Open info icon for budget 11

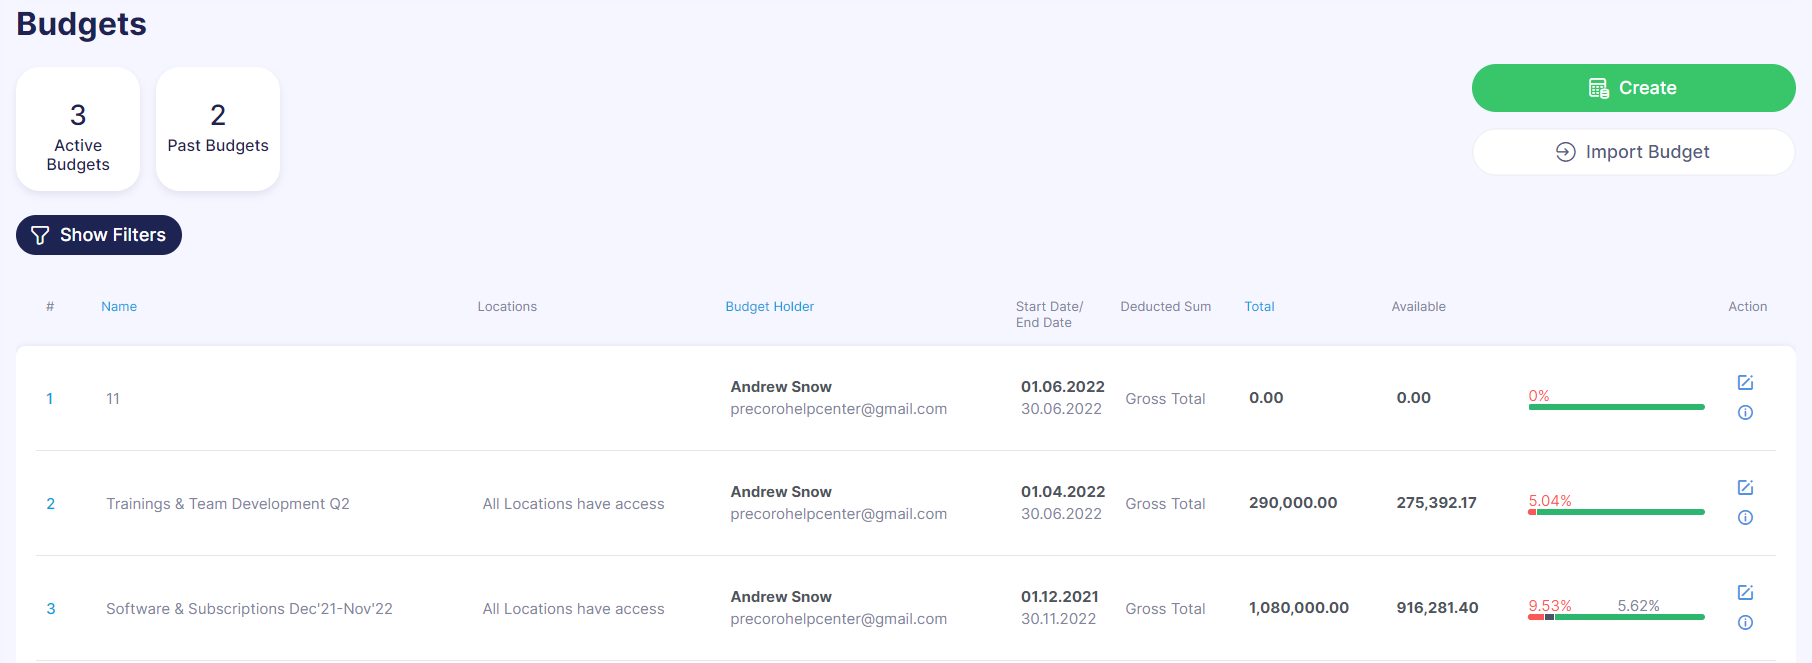(x=1745, y=412)
